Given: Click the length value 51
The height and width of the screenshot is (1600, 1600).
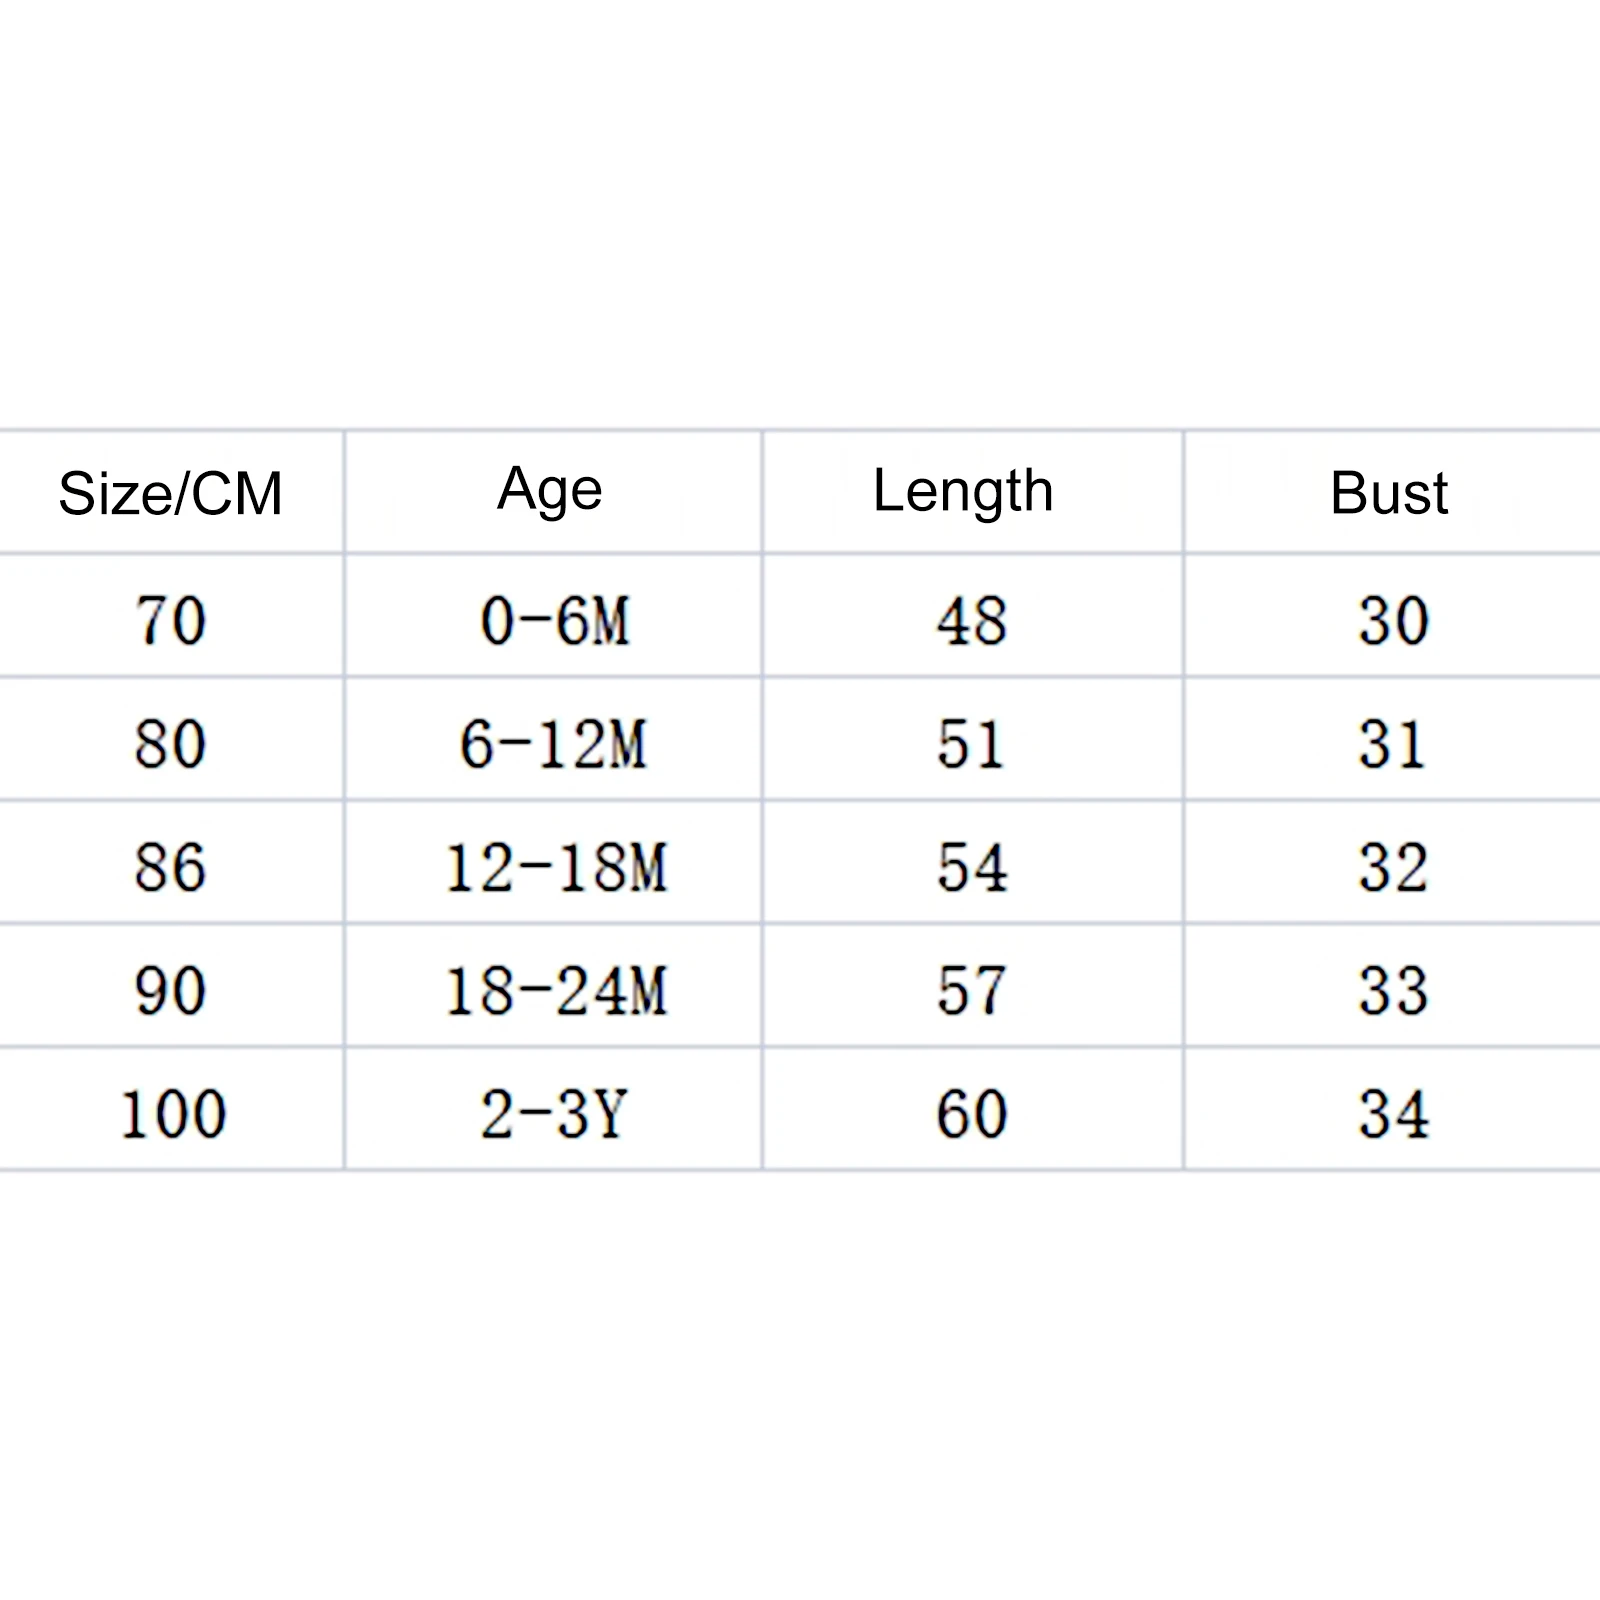Looking at the screenshot, I should coord(970,744).
